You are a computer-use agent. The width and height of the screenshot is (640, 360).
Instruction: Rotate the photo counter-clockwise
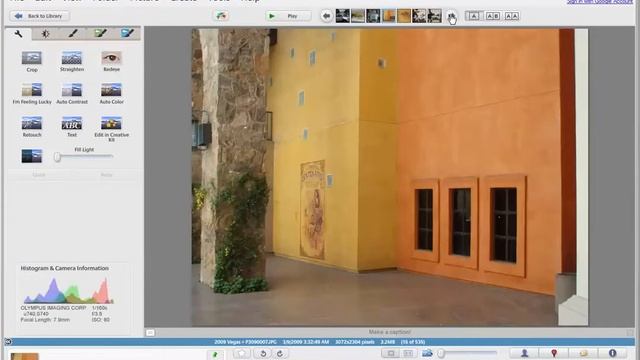(263, 353)
